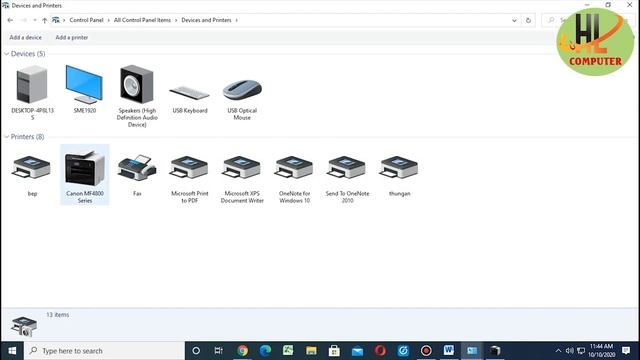The width and height of the screenshot is (640, 360).
Task: Open the Mail app from taskbar
Action: pyautogui.click(x=357, y=351)
